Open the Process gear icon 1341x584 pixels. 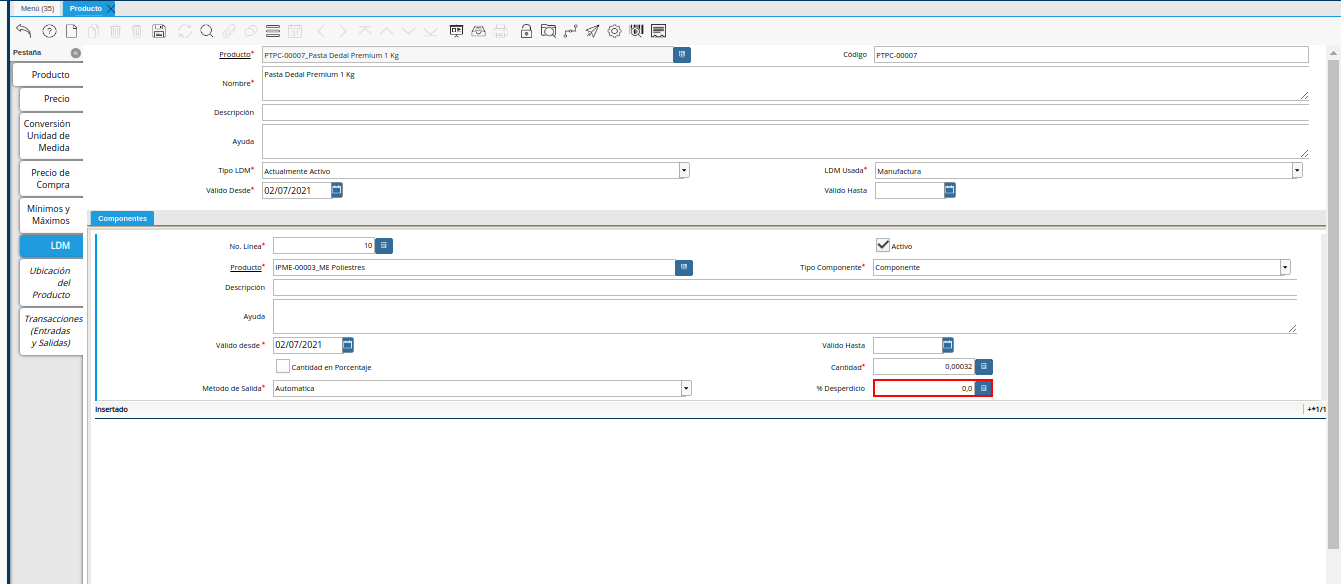coord(615,31)
